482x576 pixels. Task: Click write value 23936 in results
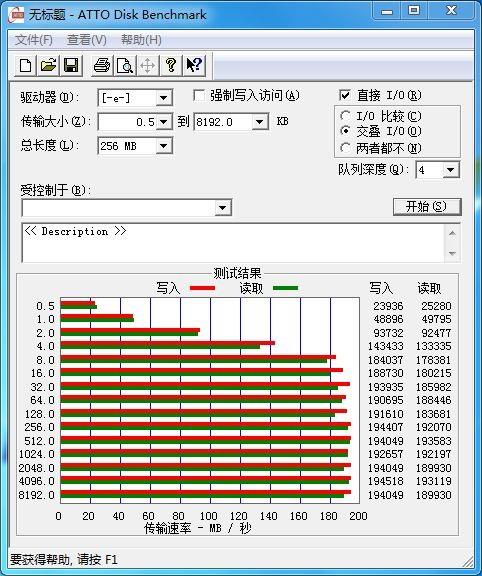388,306
